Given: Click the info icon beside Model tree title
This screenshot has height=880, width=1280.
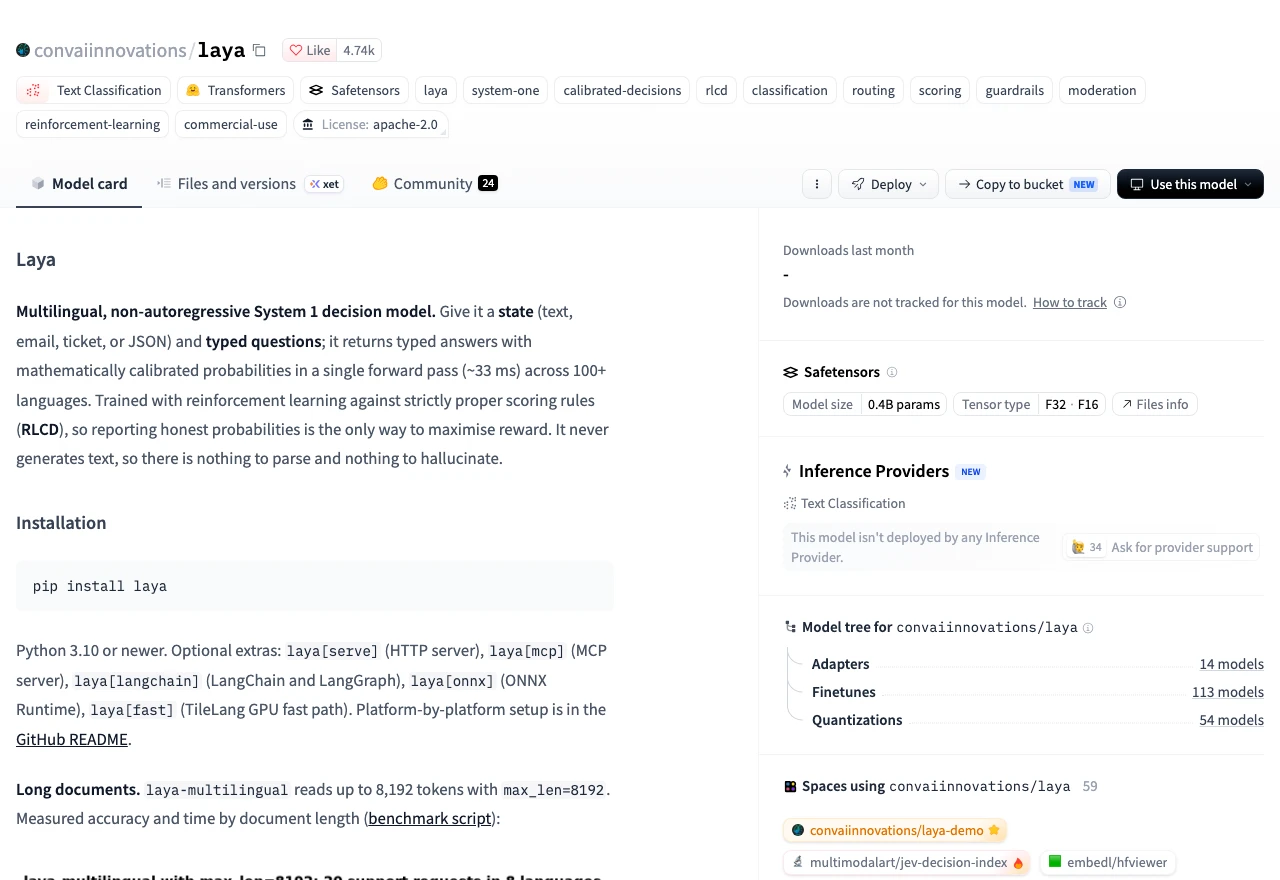Looking at the screenshot, I should click(1088, 628).
